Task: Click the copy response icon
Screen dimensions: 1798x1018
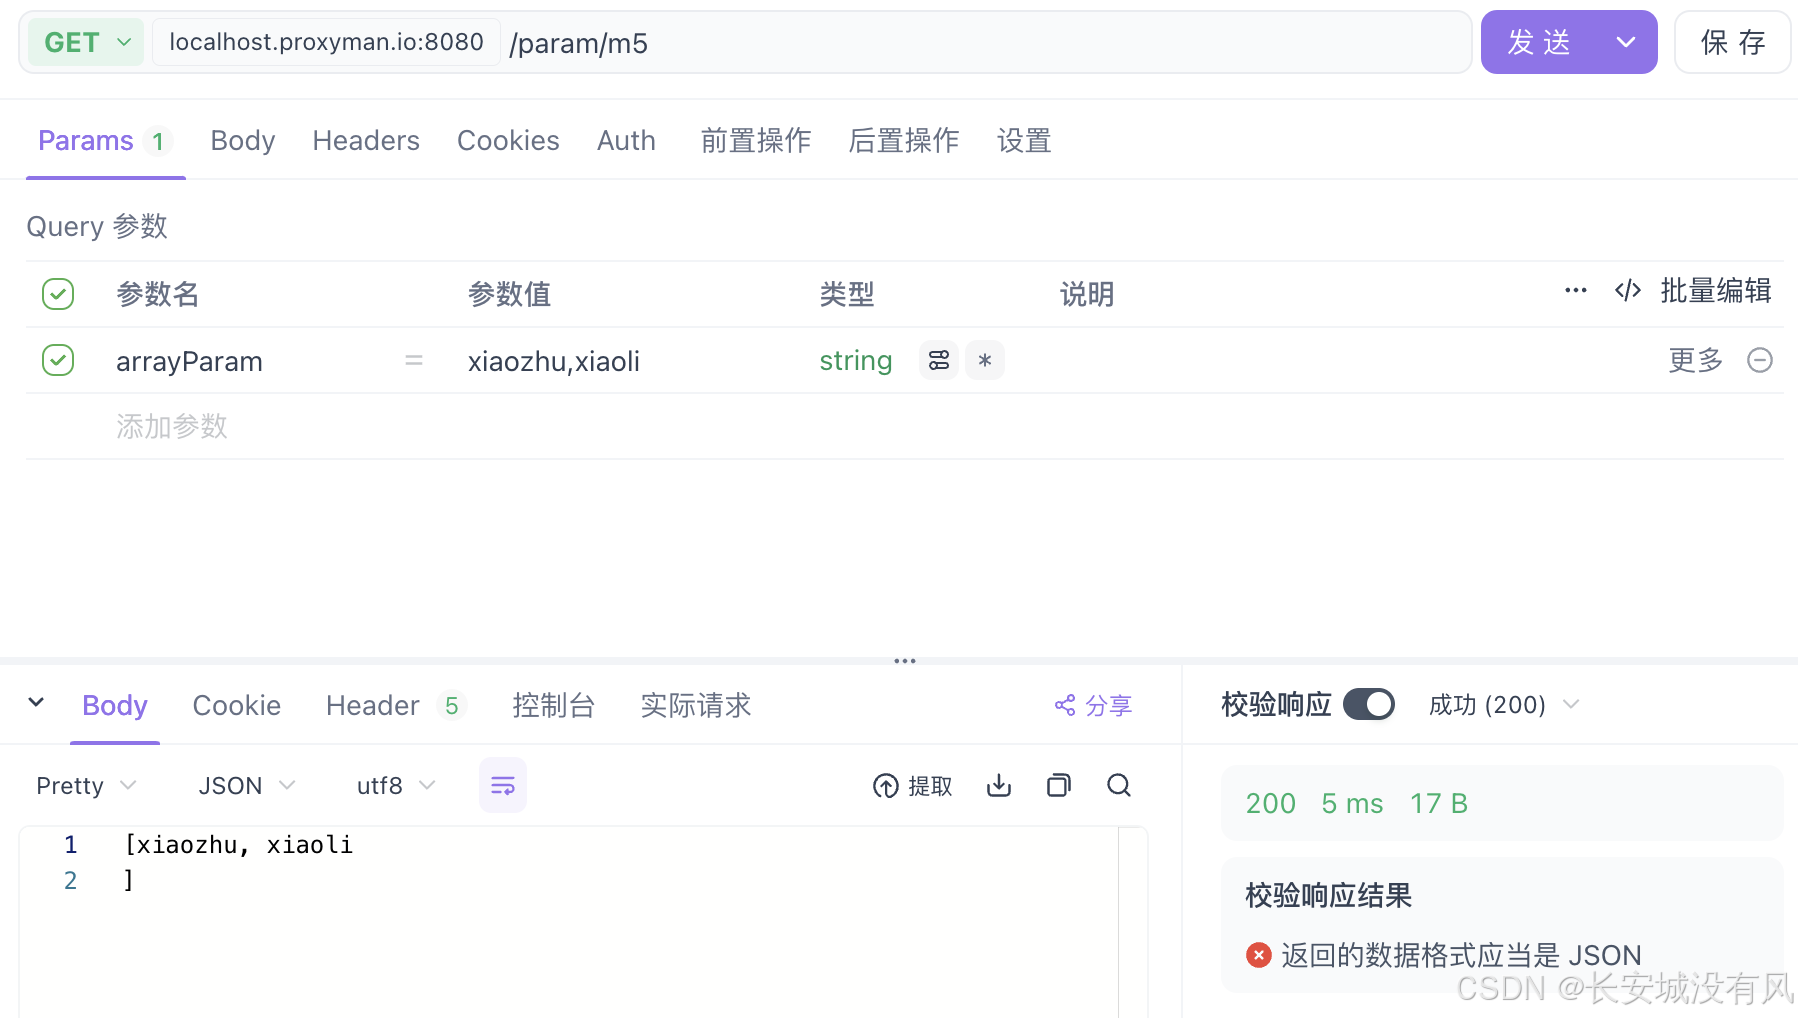Action: pos(1059,786)
